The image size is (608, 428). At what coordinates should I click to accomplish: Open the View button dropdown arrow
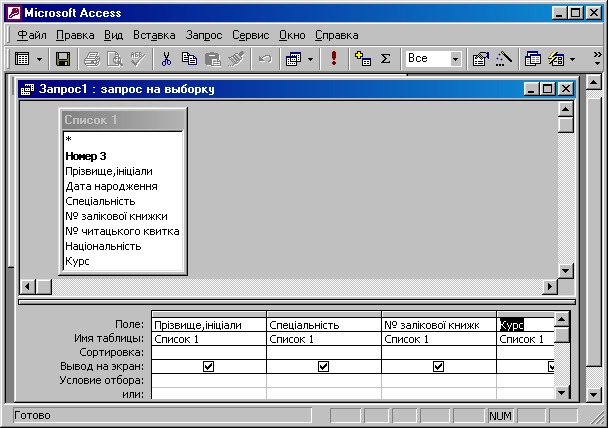click(39, 60)
